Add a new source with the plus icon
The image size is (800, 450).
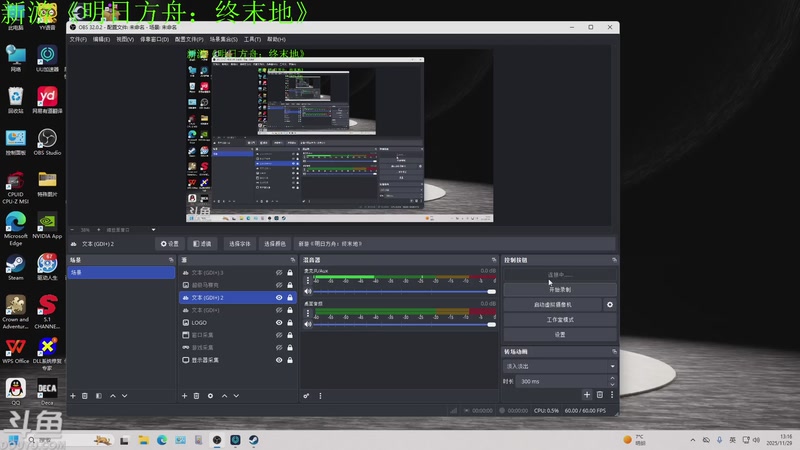coord(184,396)
